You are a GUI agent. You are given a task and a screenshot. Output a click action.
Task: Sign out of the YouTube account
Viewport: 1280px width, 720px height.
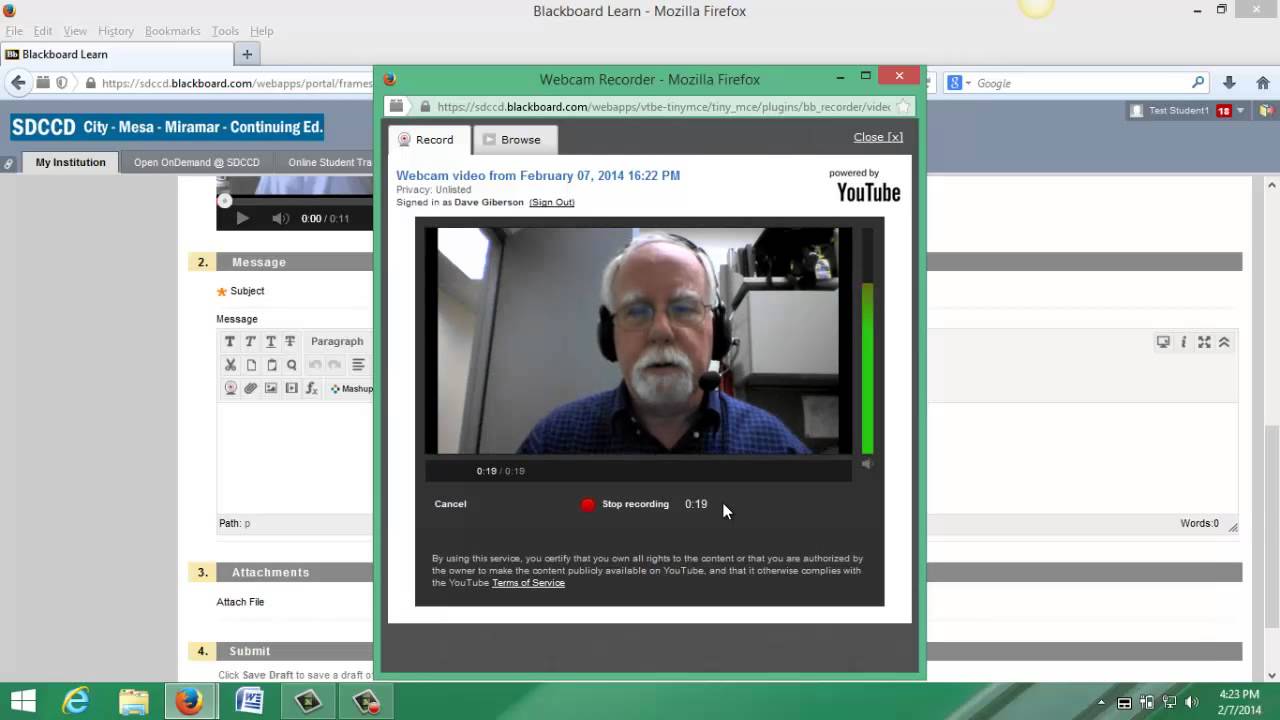552,202
